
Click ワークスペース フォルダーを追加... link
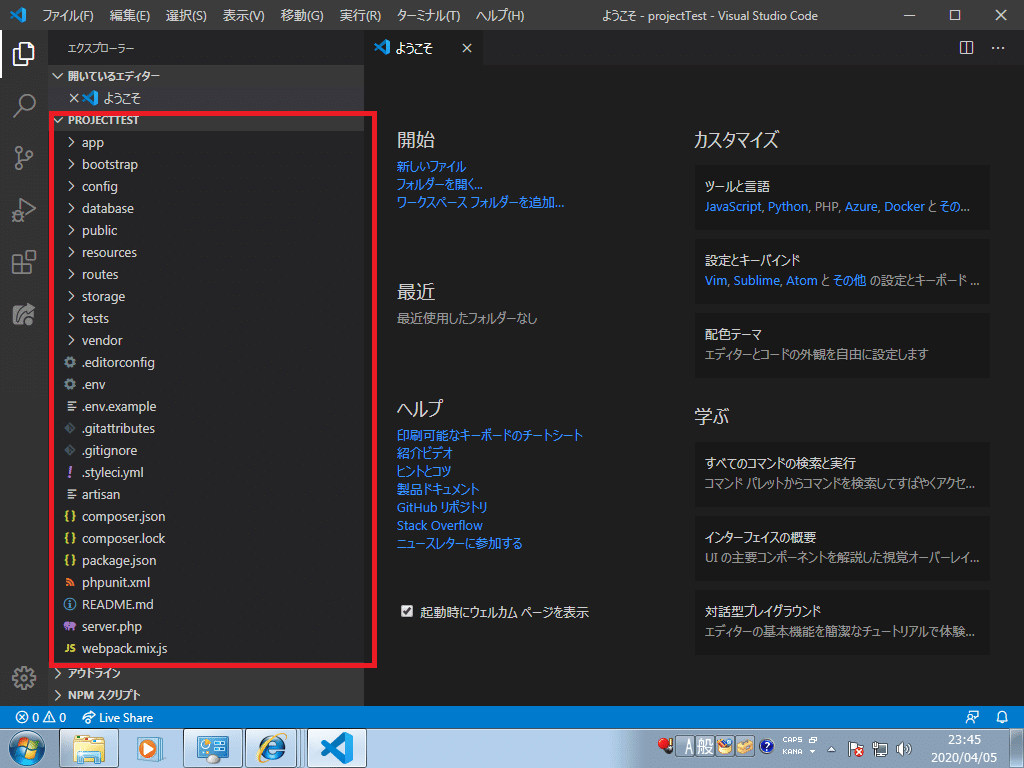point(480,202)
